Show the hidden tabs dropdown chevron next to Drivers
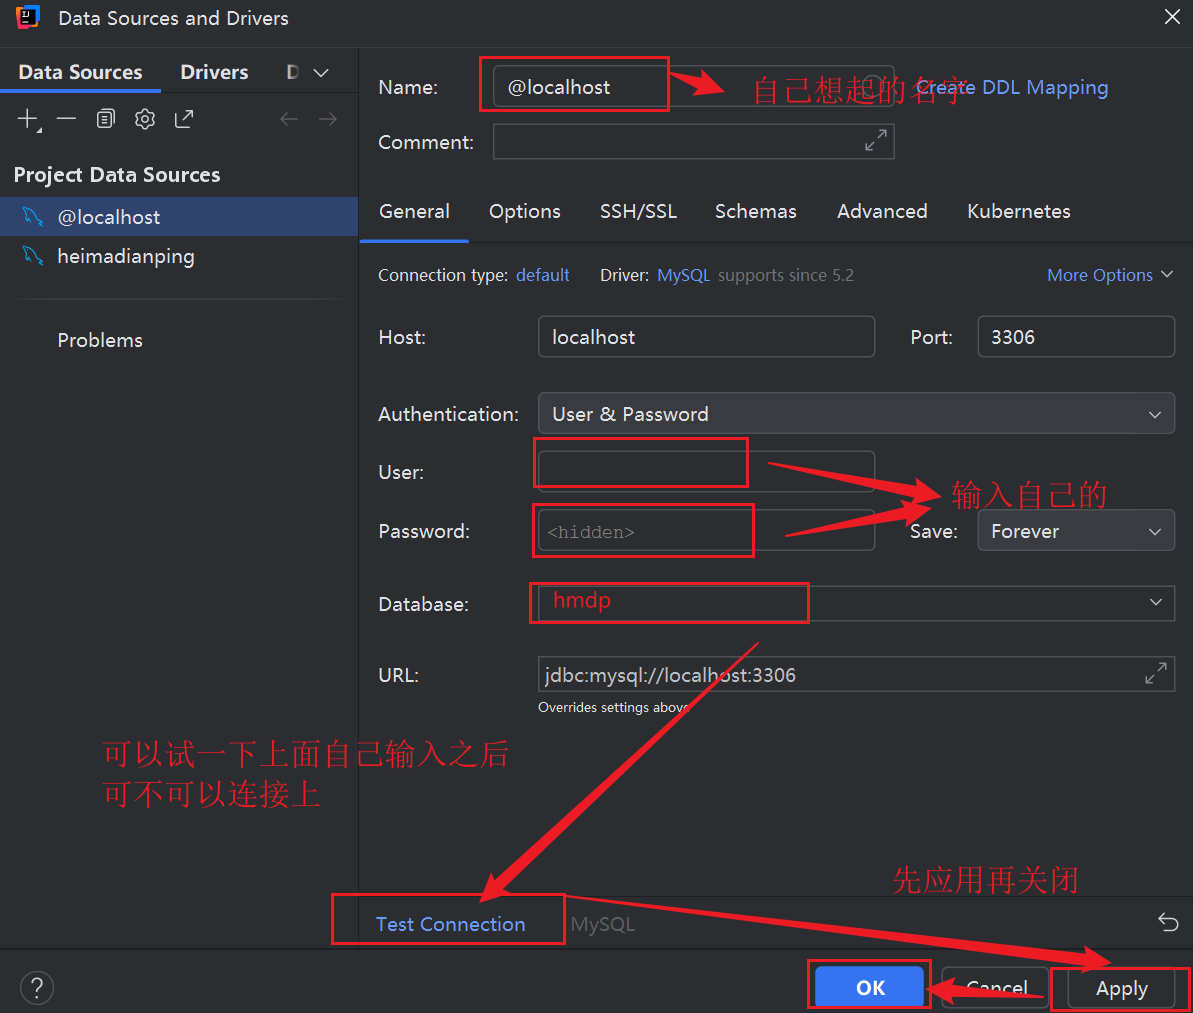Screen dimensions: 1193x1013 click(321, 72)
